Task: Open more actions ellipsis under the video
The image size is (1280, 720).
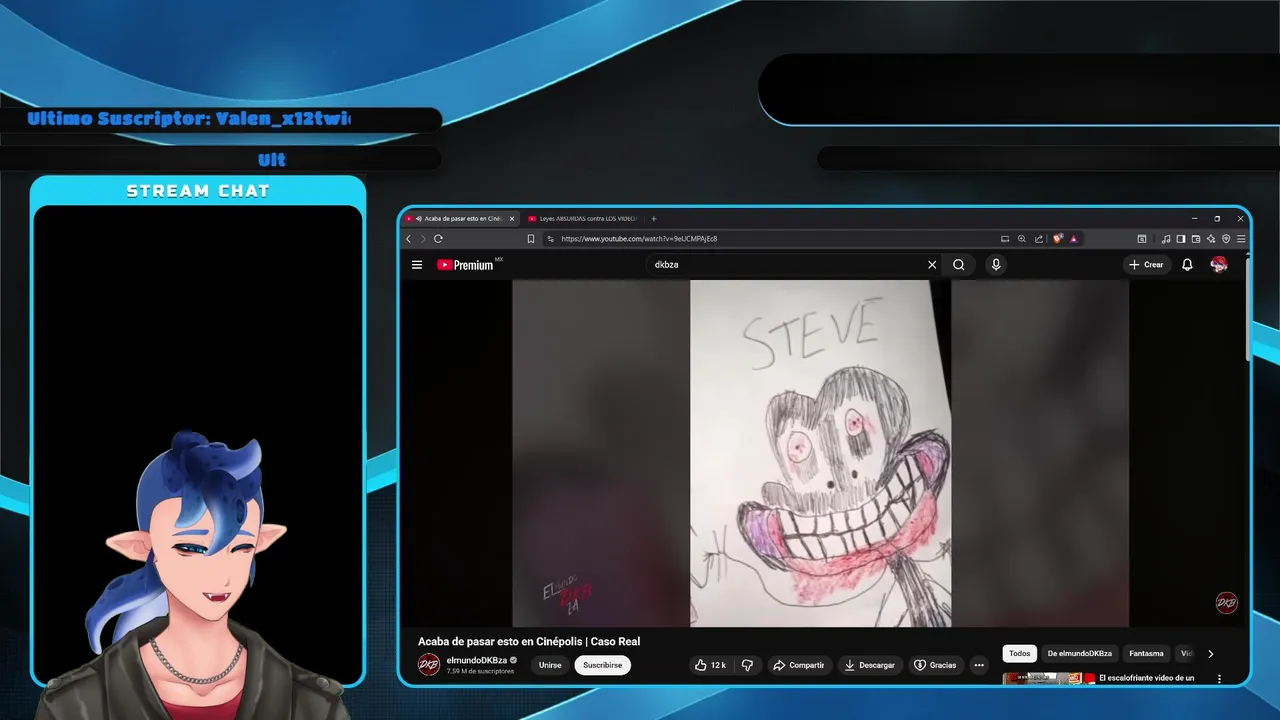Action: [x=979, y=665]
